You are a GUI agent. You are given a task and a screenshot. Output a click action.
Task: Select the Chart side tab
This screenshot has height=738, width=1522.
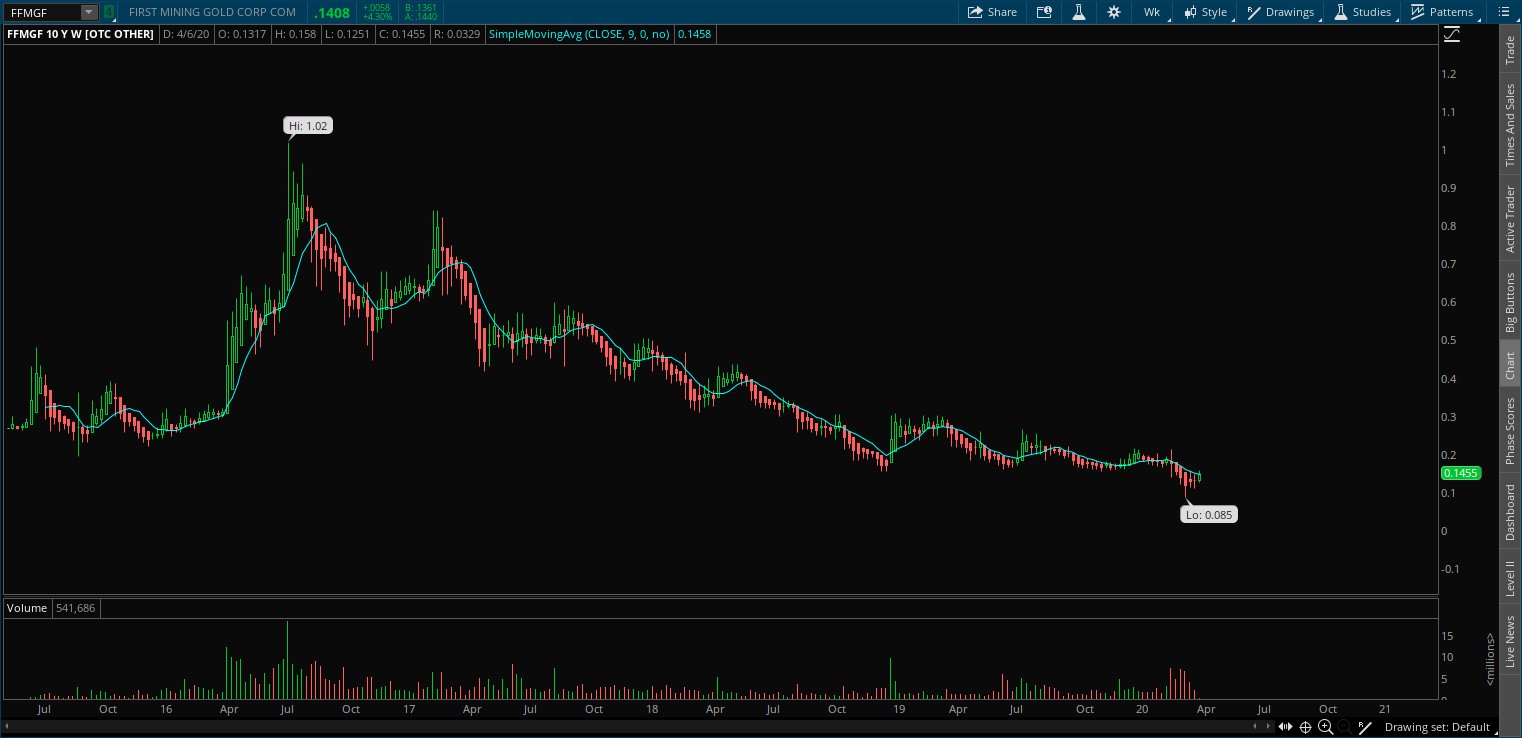(x=1510, y=365)
